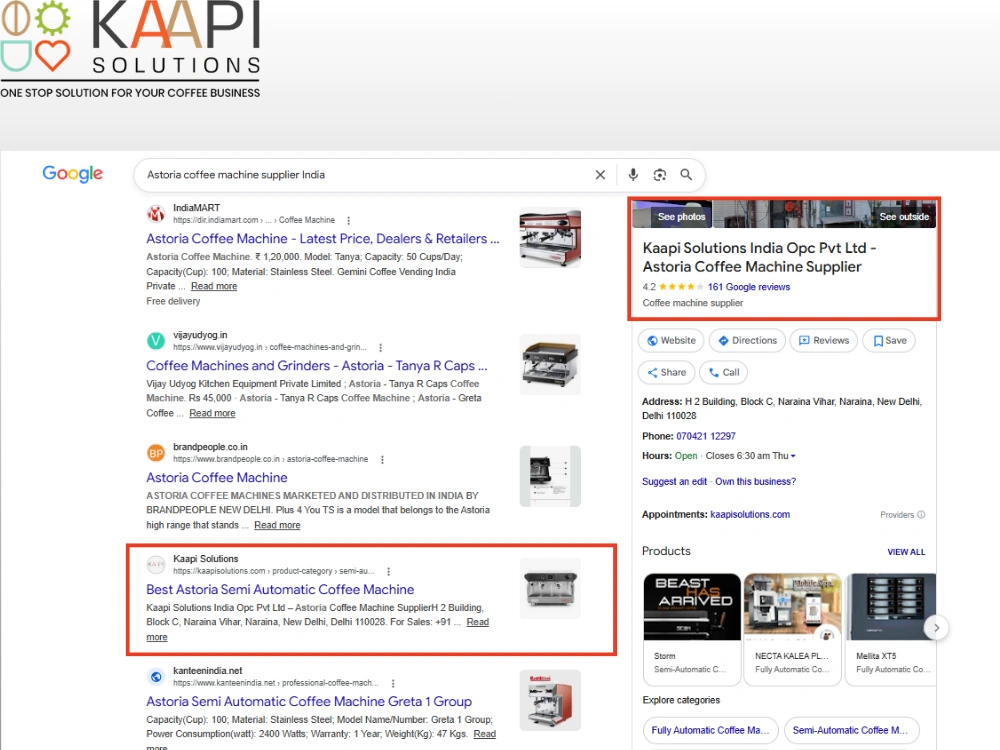Click the Reviews button
Image resolution: width=1000 pixels, height=750 pixels.
tap(823, 341)
